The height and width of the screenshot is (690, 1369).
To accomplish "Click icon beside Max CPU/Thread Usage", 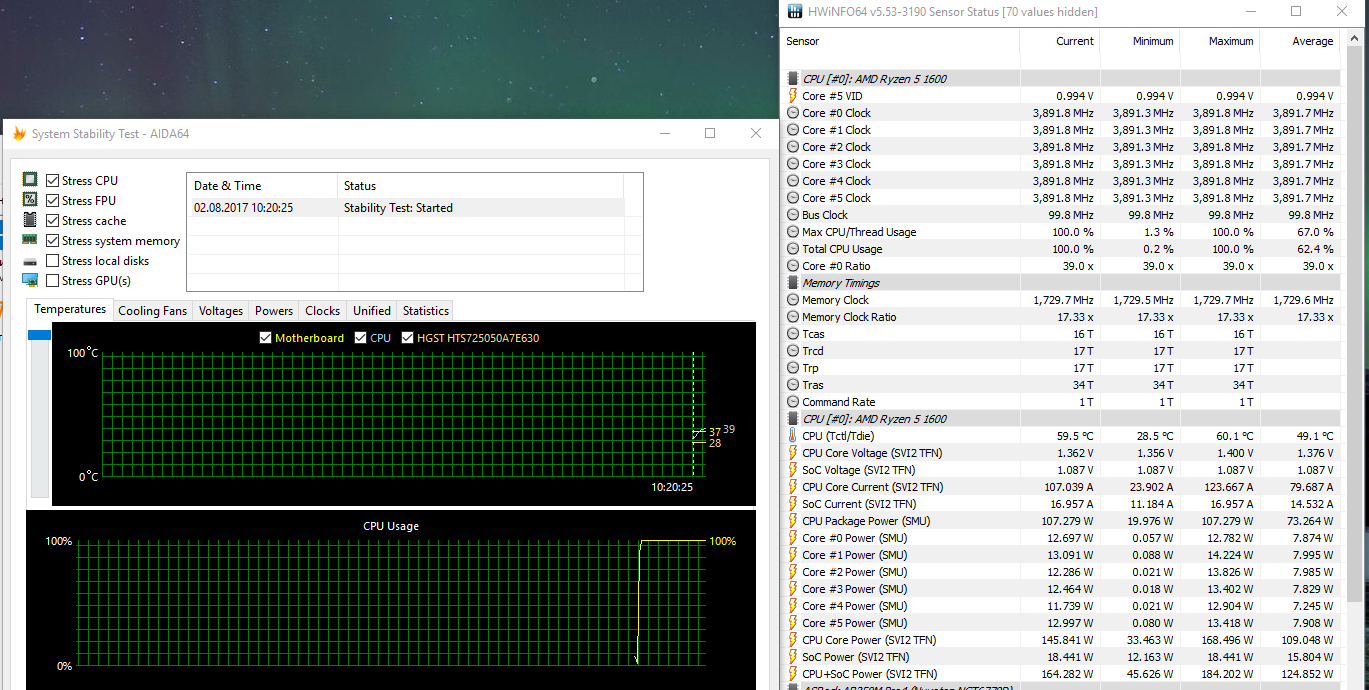I will tap(793, 232).
